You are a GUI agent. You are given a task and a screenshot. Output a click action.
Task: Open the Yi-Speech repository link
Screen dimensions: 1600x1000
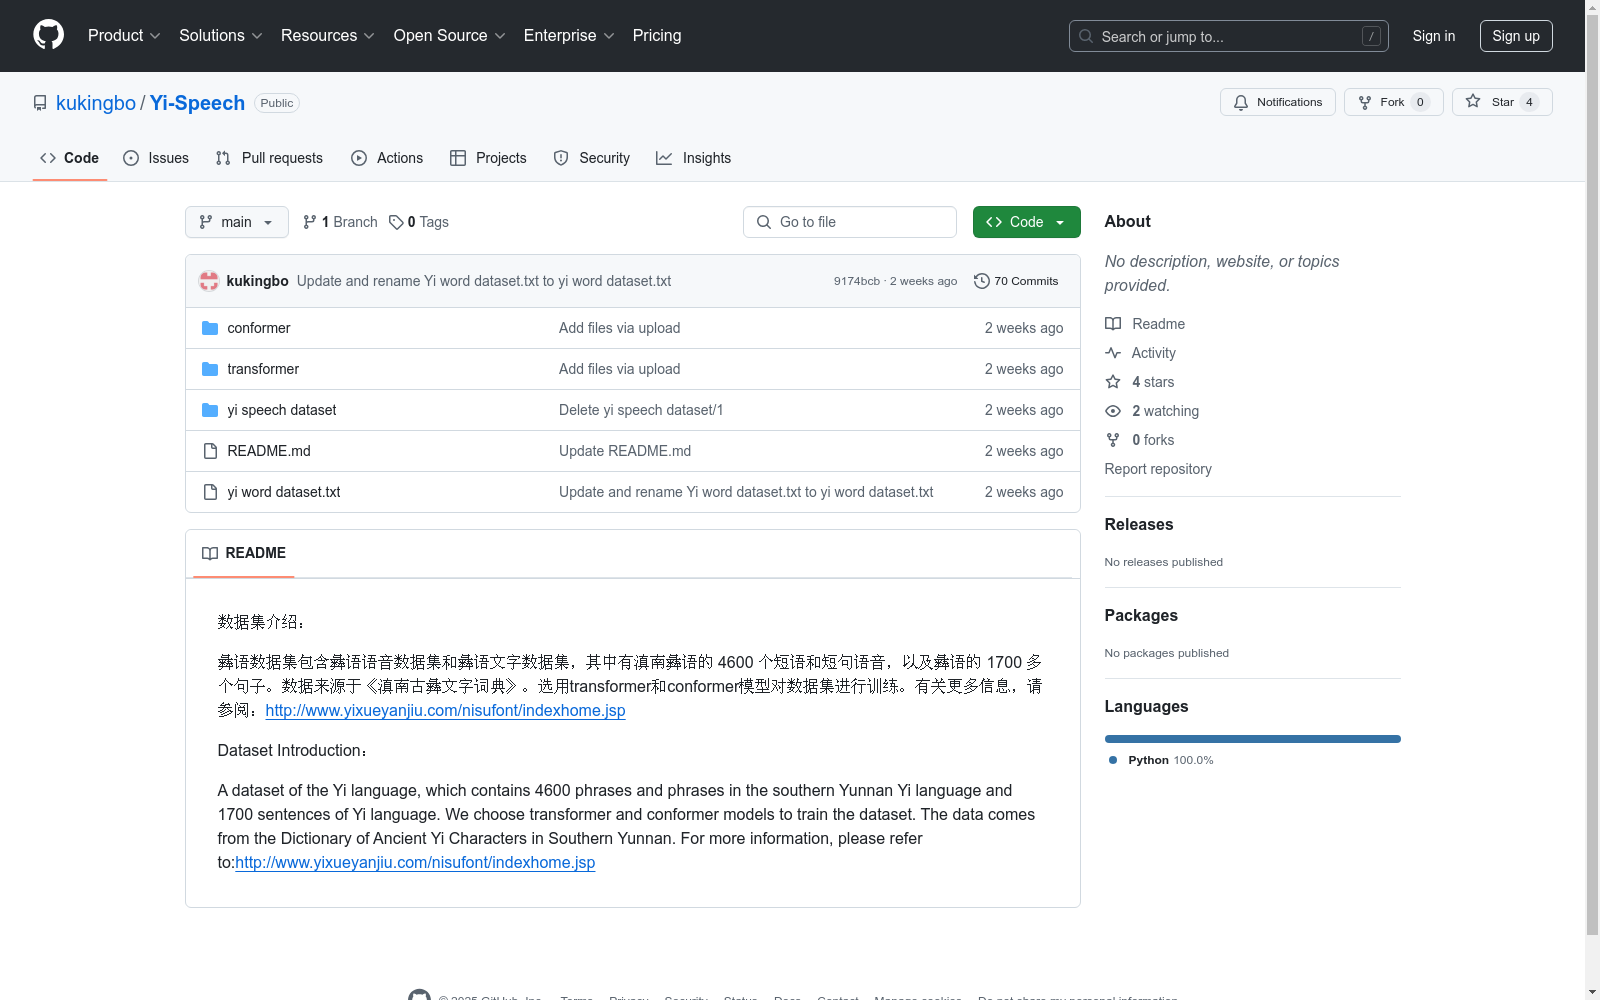[x=197, y=103]
